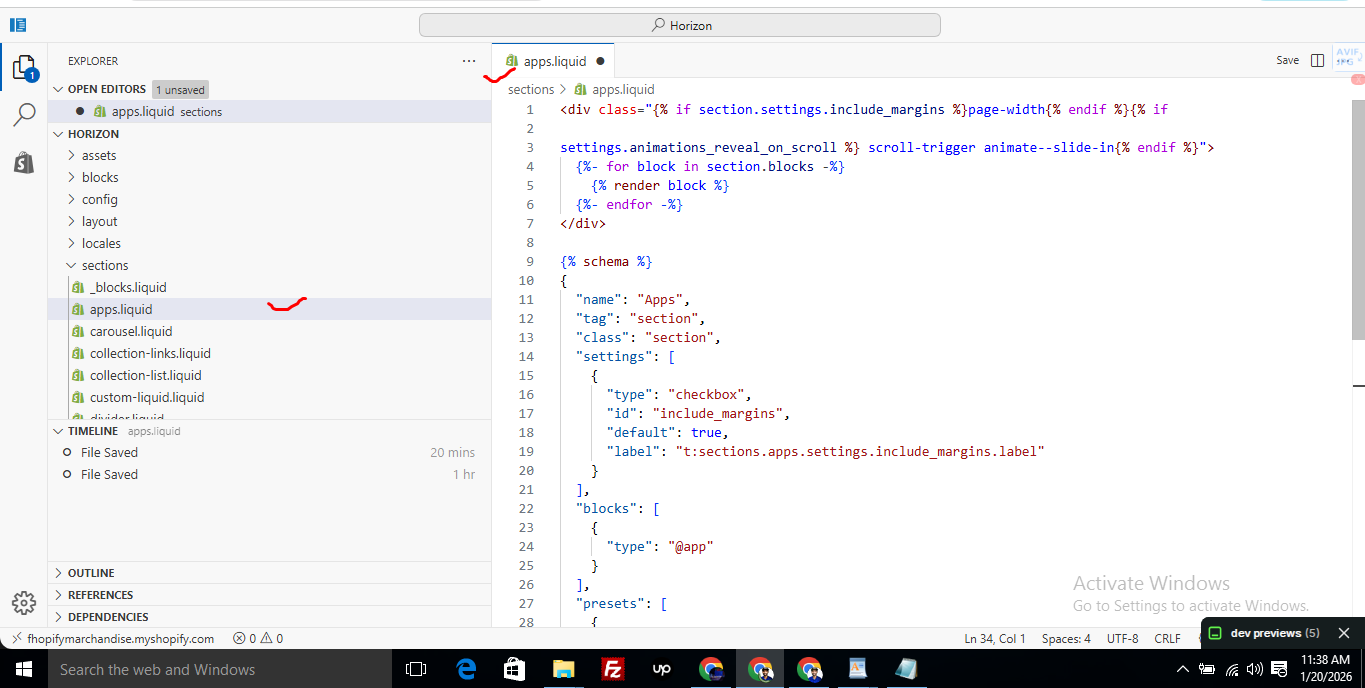This screenshot has width=1365, height=688.
Task: Select the apps.liquid editor tab
Action: (554, 61)
